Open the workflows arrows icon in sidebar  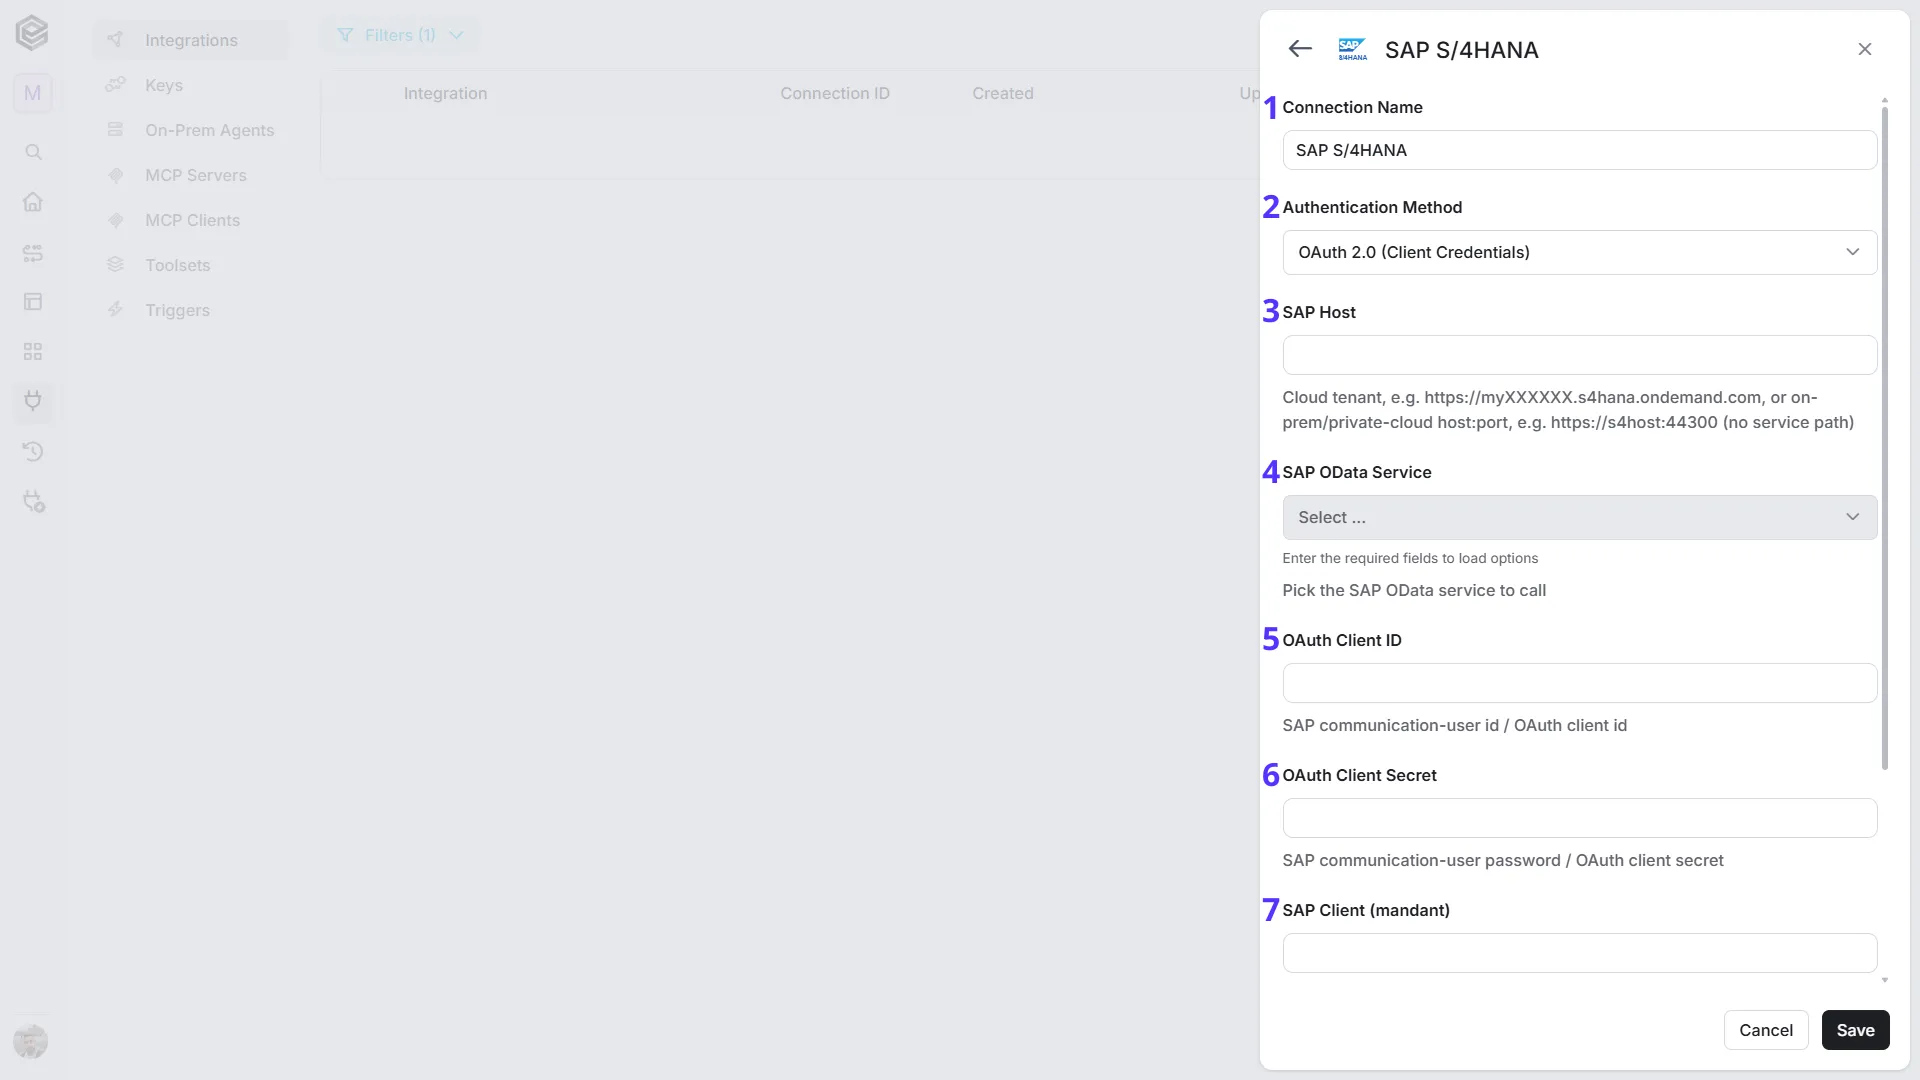[33, 253]
